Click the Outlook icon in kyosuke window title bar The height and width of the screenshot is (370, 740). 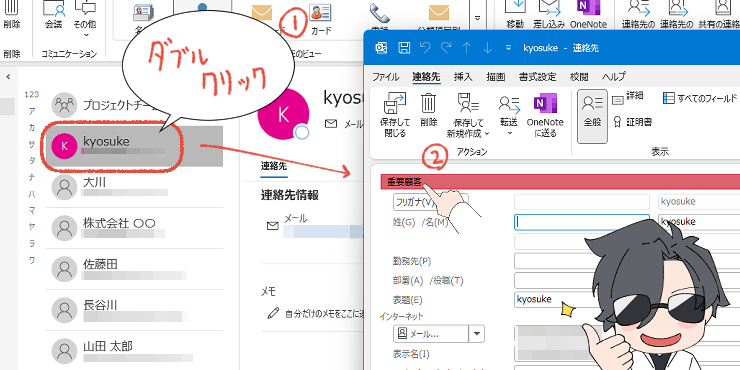381,48
